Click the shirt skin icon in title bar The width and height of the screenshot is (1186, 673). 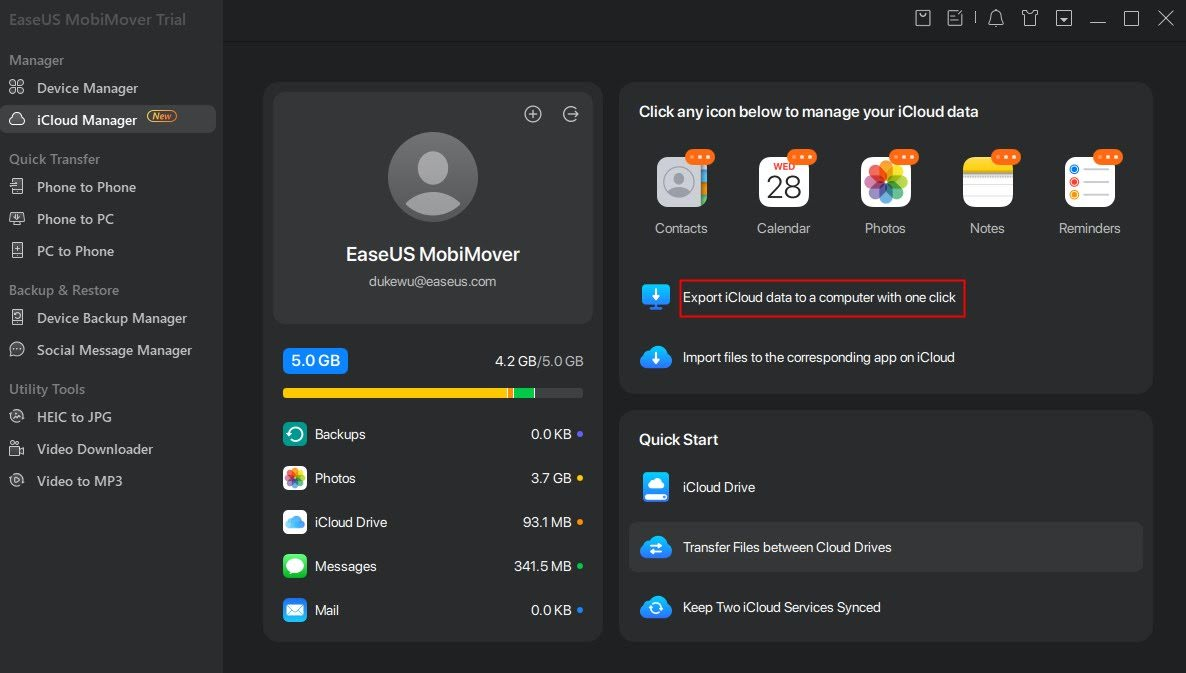tap(1029, 18)
